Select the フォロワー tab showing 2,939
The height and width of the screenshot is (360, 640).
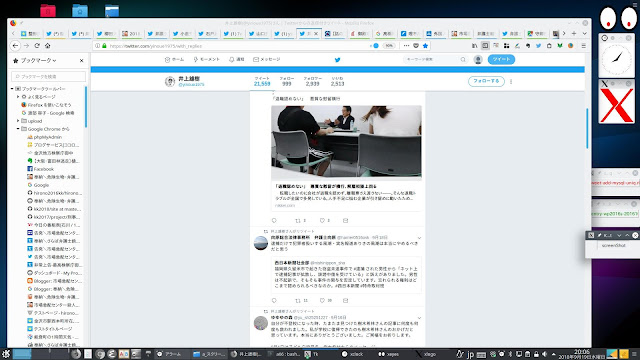tap(312, 81)
